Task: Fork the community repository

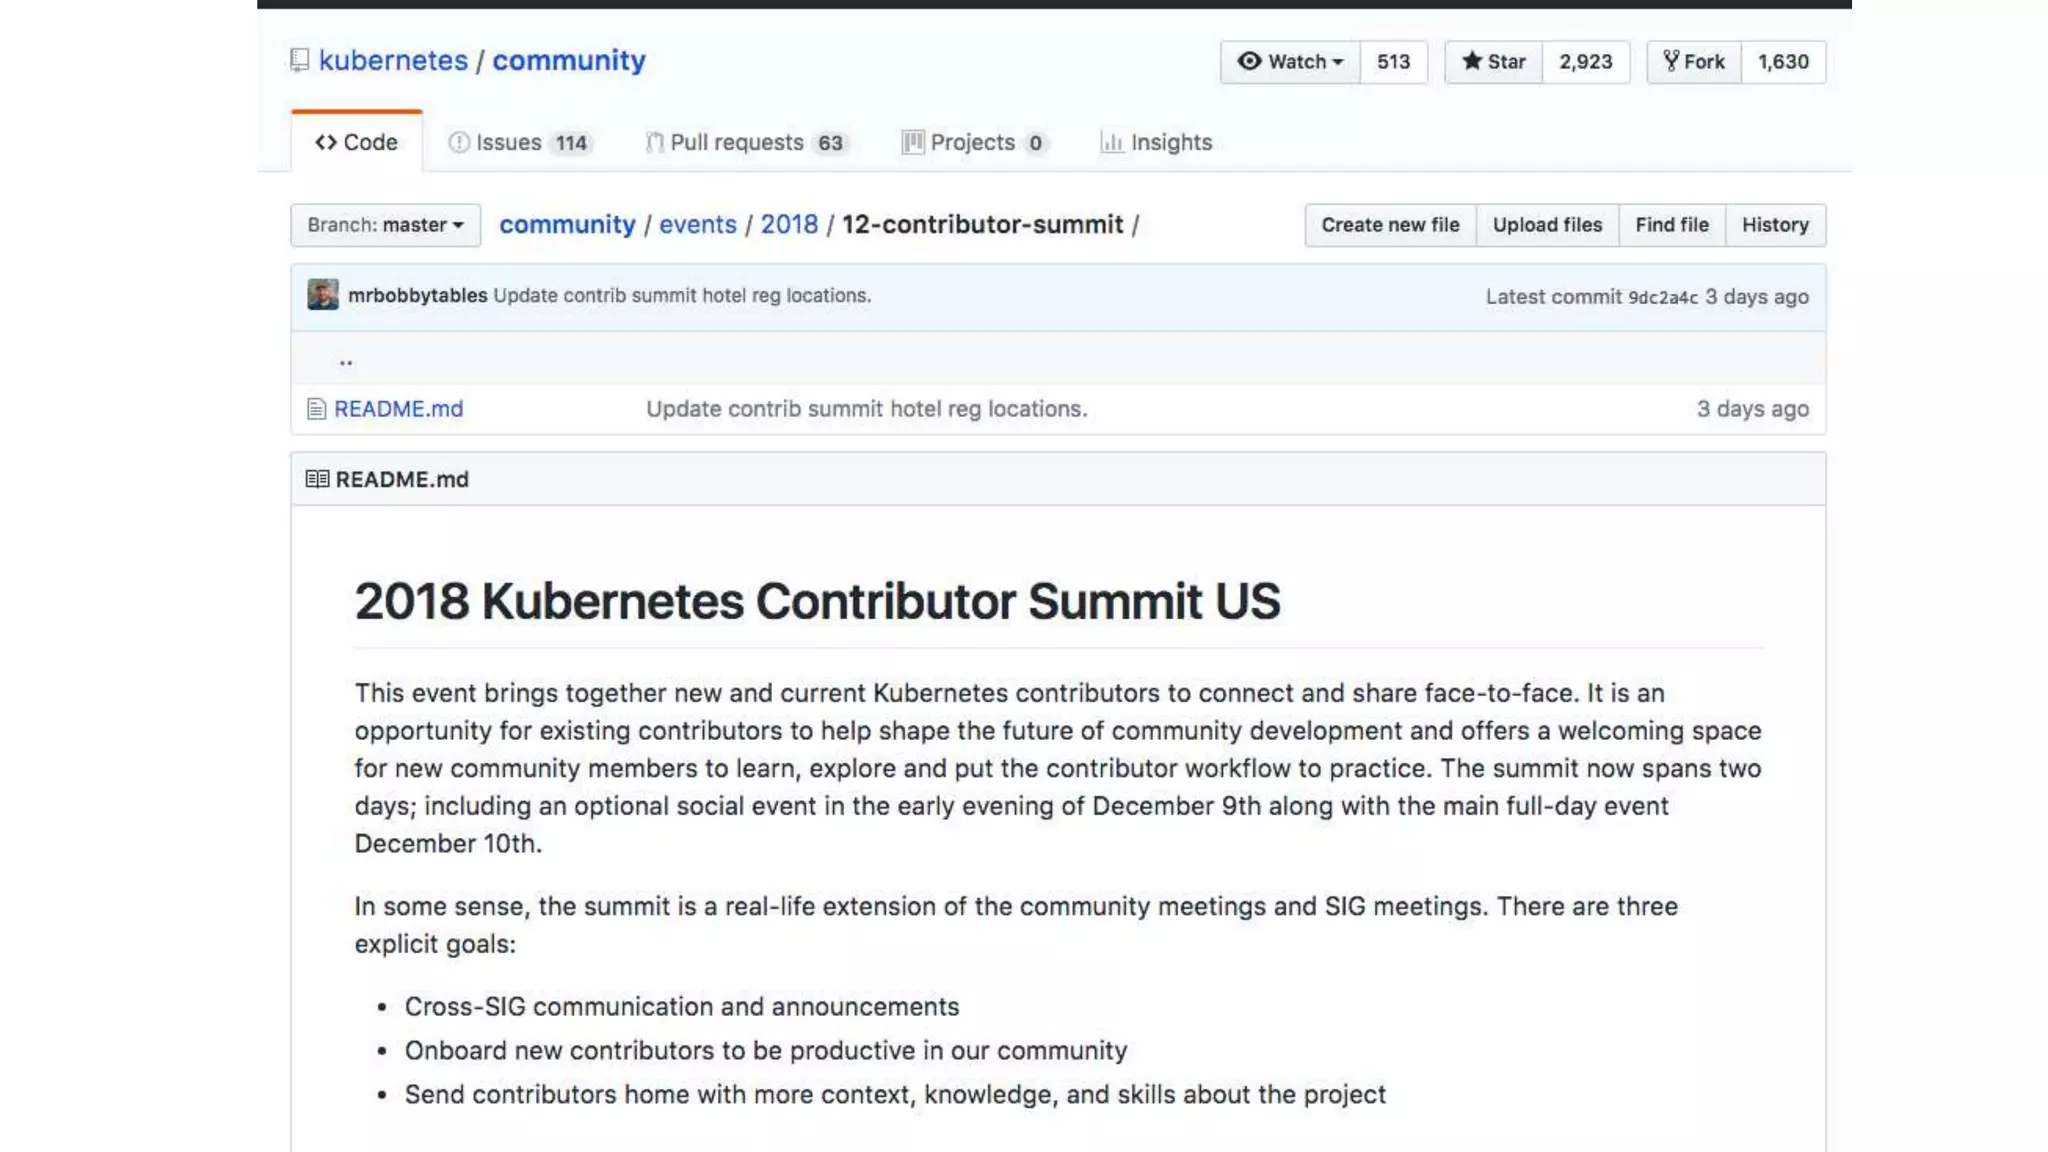Action: [x=1693, y=62]
